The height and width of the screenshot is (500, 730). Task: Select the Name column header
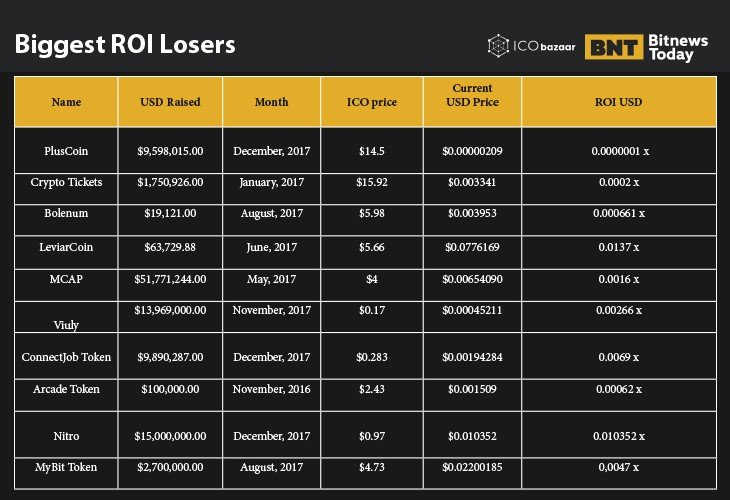tap(66, 102)
